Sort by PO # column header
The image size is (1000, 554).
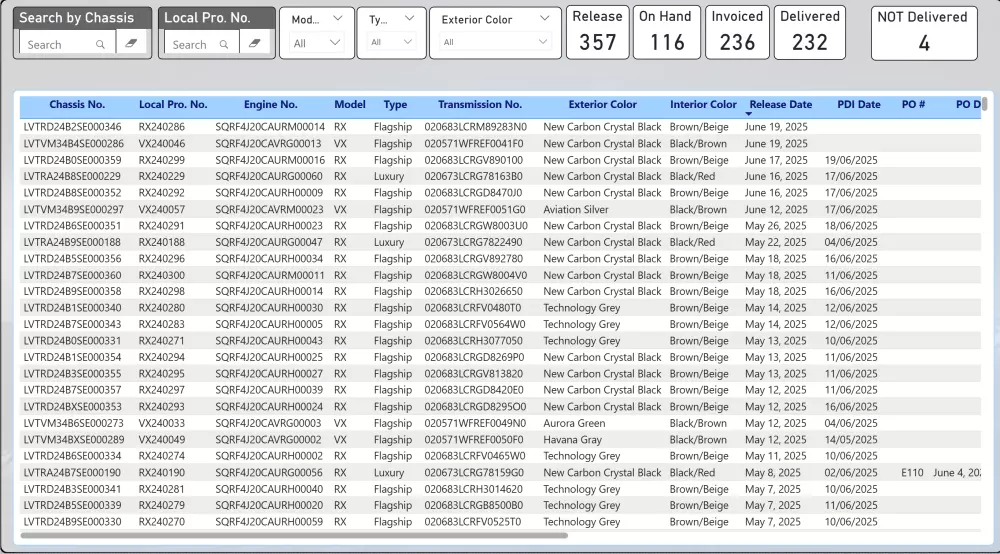913,105
